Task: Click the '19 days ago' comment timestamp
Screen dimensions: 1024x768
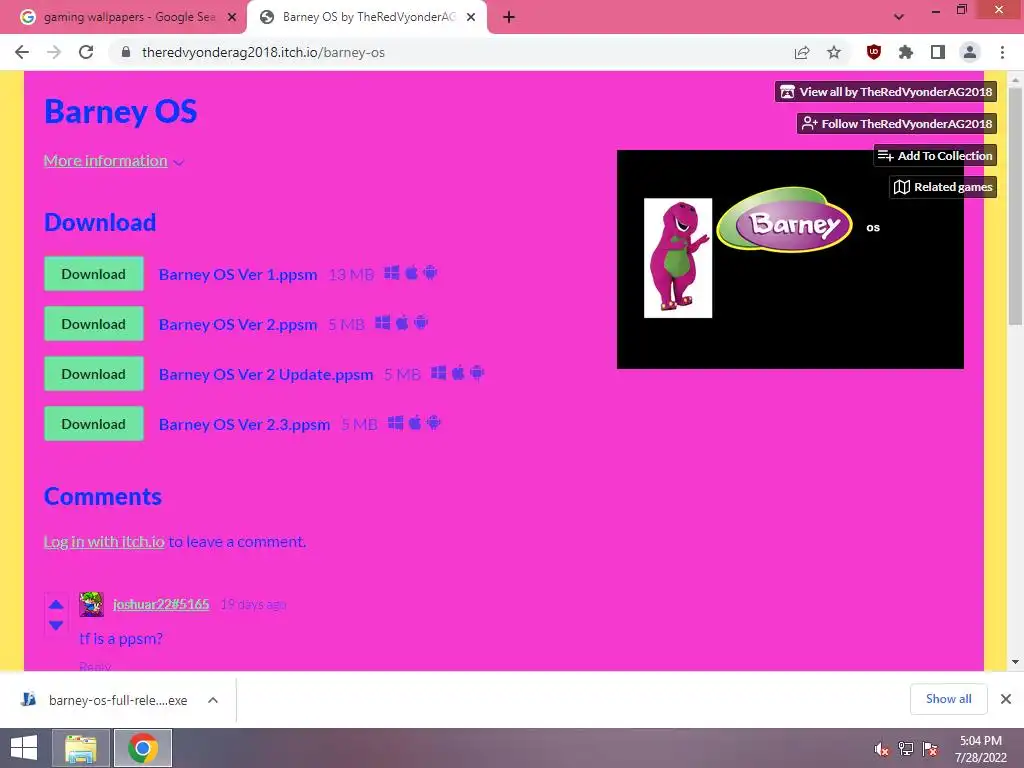Action: click(253, 604)
